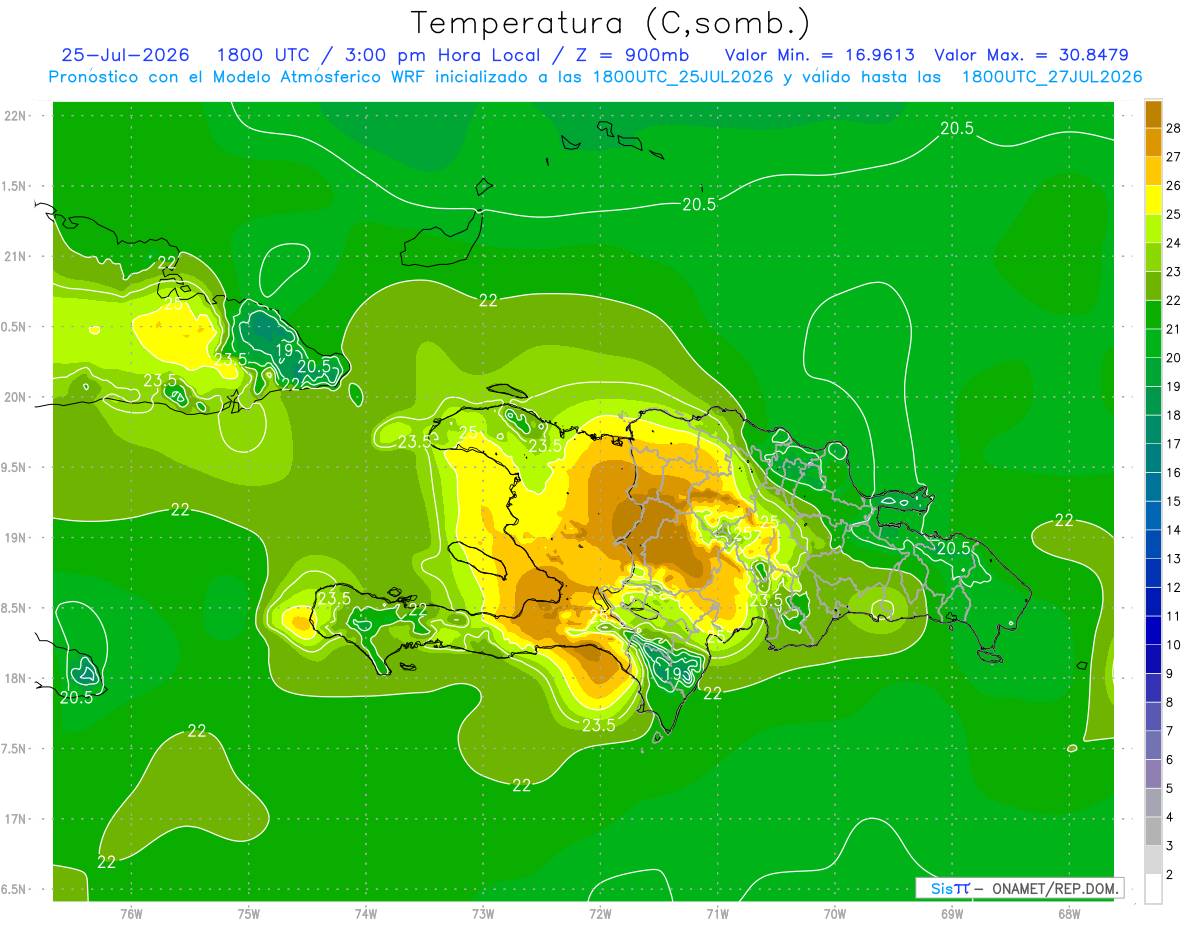The height and width of the screenshot is (927, 1200).
Task: Click the purple color bar segment between 7 and 8
Action: pos(1153,717)
